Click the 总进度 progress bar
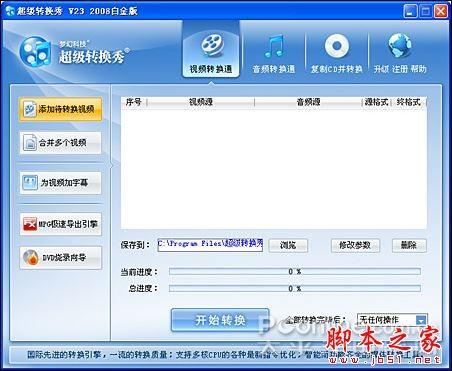The image size is (452, 371). pos(295,288)
